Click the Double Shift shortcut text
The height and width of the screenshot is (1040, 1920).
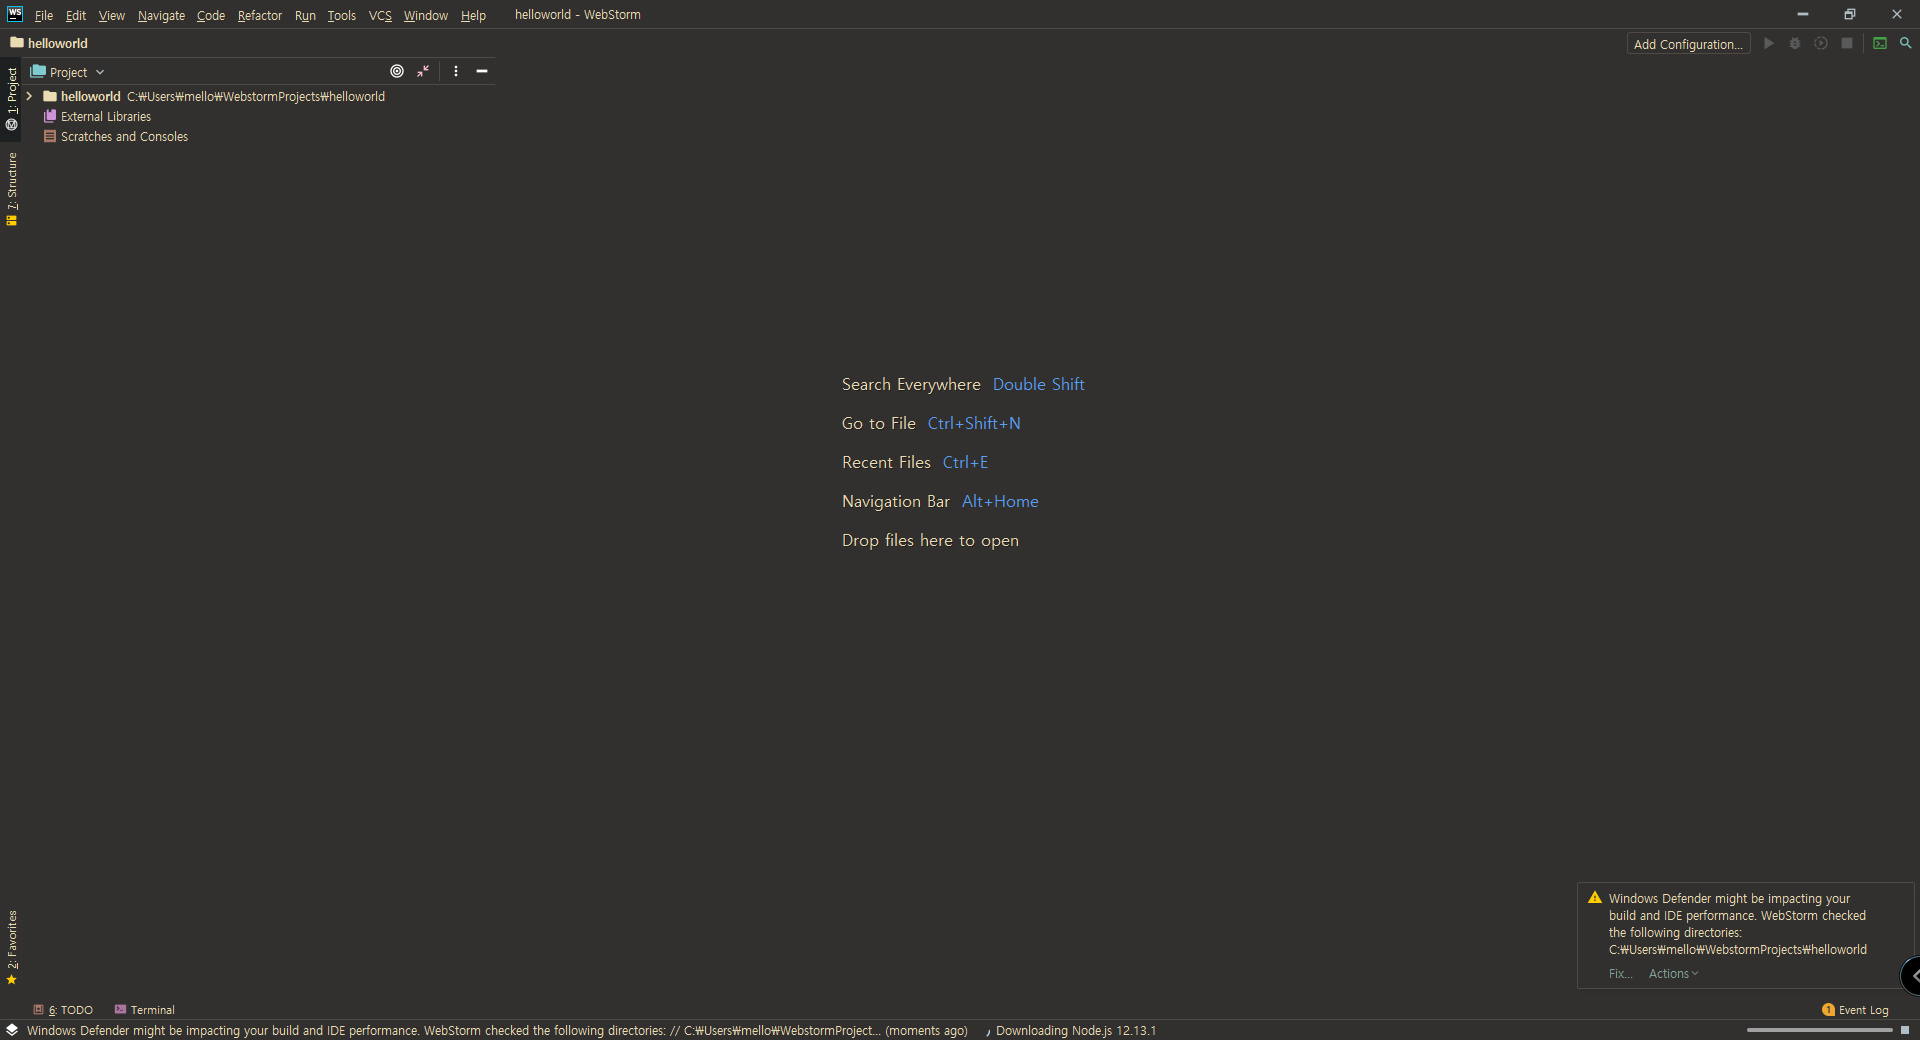1038,384
